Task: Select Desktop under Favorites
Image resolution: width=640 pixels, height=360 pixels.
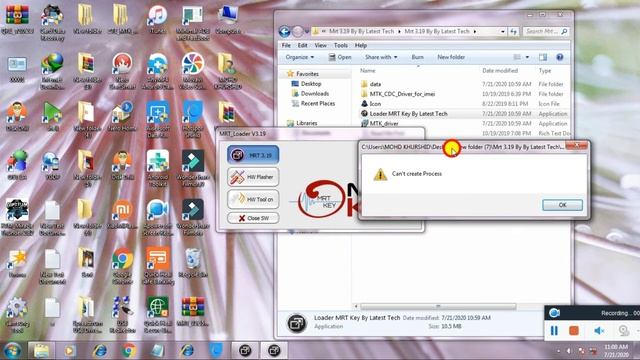Action: coord(311,84)
